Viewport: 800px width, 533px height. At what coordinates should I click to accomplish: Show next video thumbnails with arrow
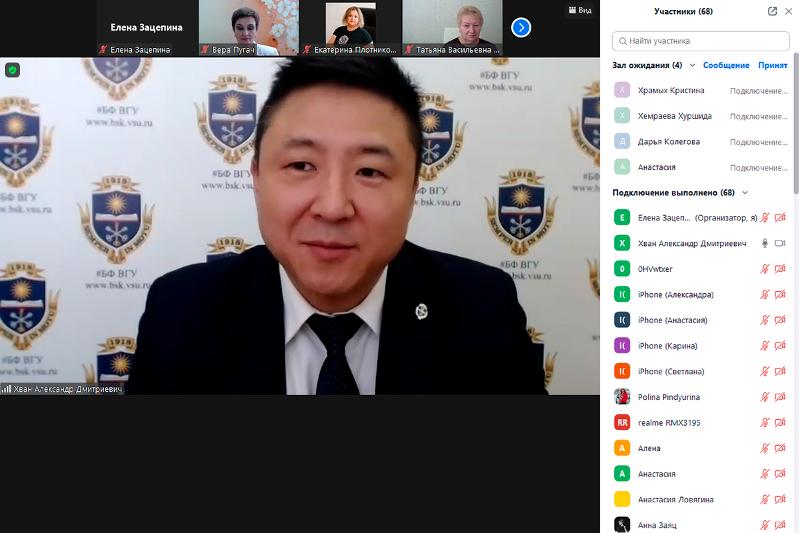click(x=521, y=28)
